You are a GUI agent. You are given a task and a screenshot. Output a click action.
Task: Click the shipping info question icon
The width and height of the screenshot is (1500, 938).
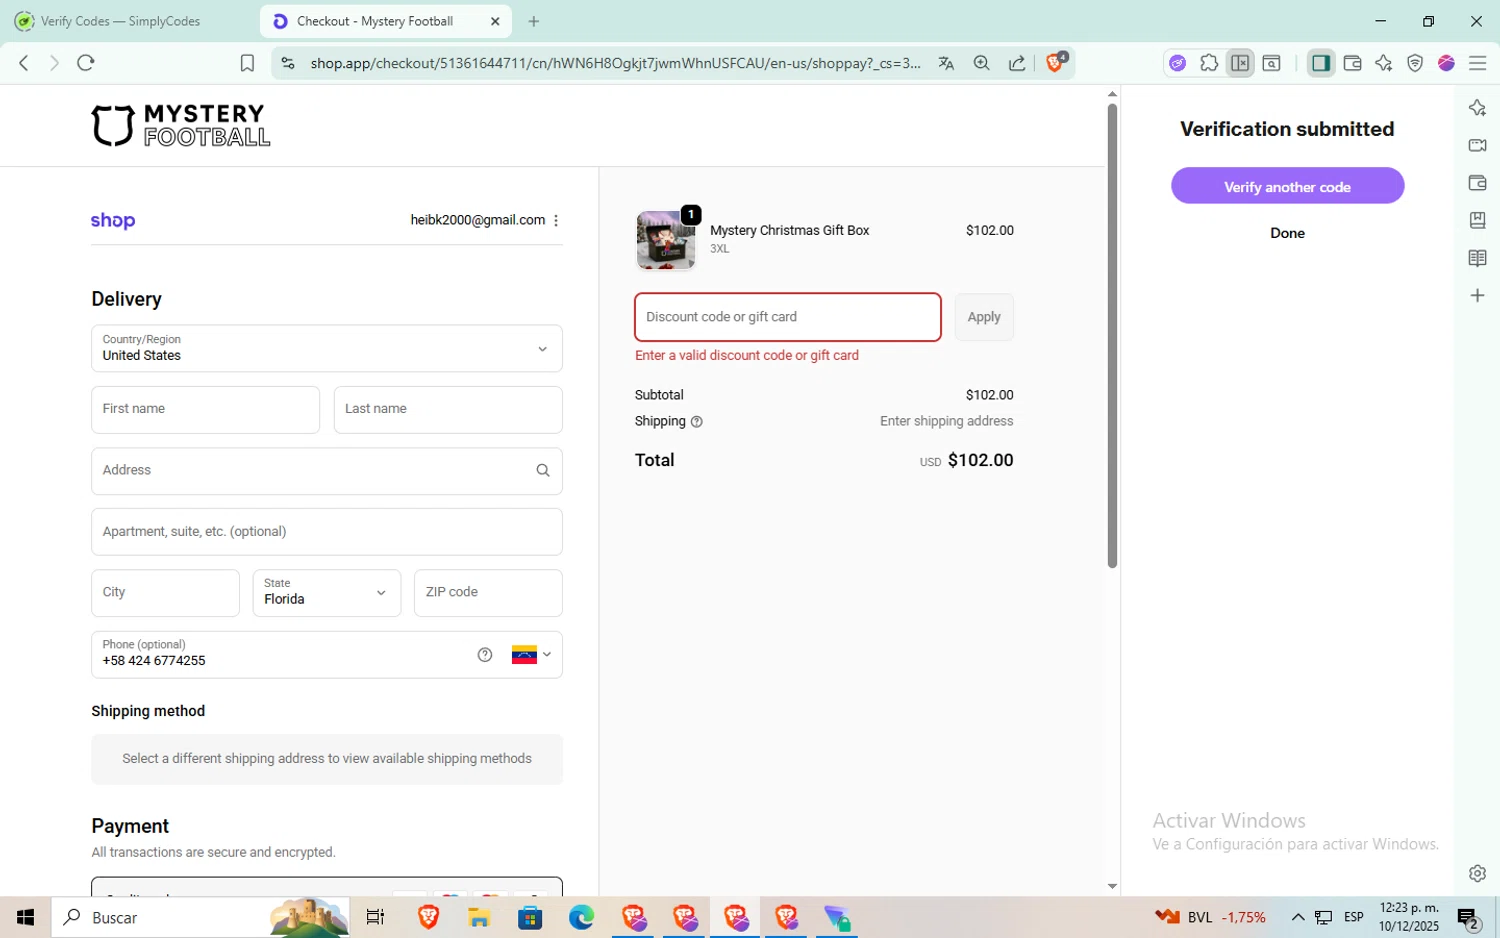point(697,422)
